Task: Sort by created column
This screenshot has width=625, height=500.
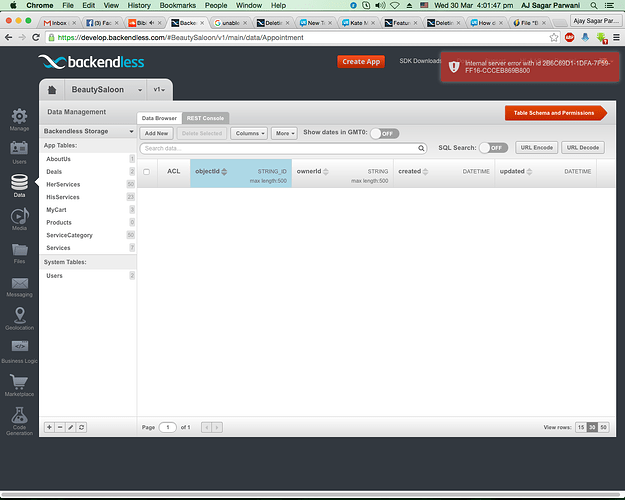Action: 425,171
